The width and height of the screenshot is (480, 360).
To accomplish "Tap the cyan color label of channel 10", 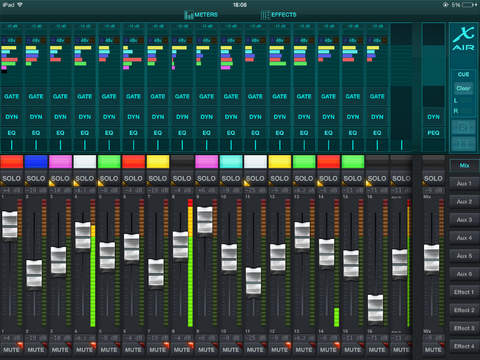I will (231, 162).
